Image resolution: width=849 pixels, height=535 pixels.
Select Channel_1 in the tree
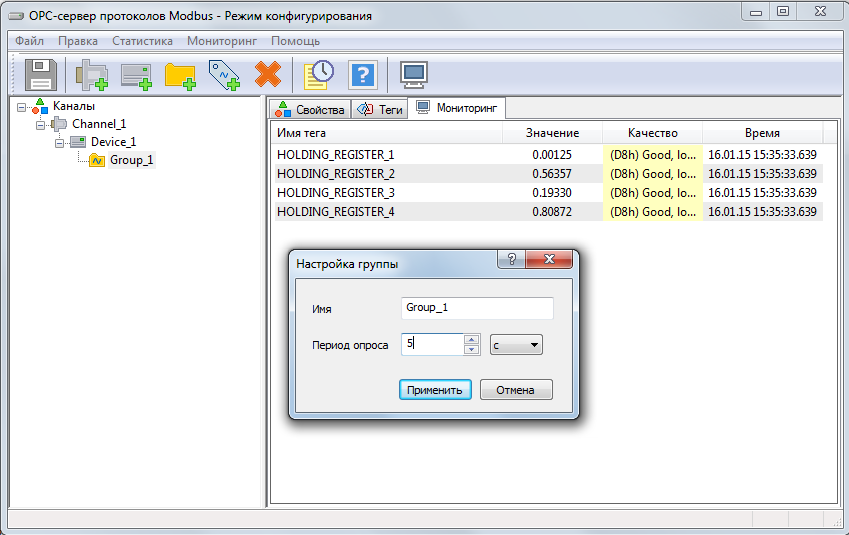(99, 124)
